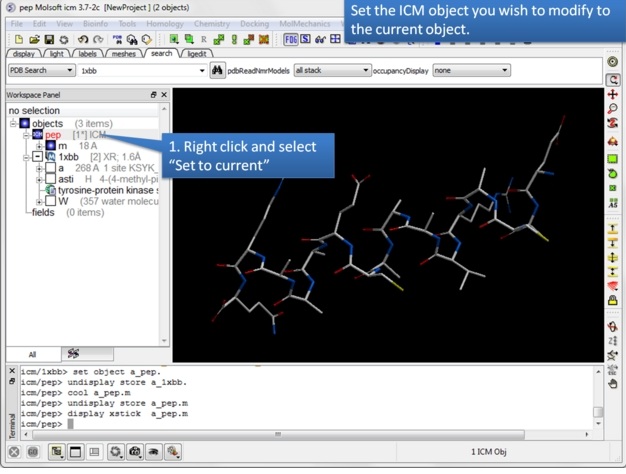Expand the molecule m tree node
Screen dimensions: 626x474
(39, 146)
